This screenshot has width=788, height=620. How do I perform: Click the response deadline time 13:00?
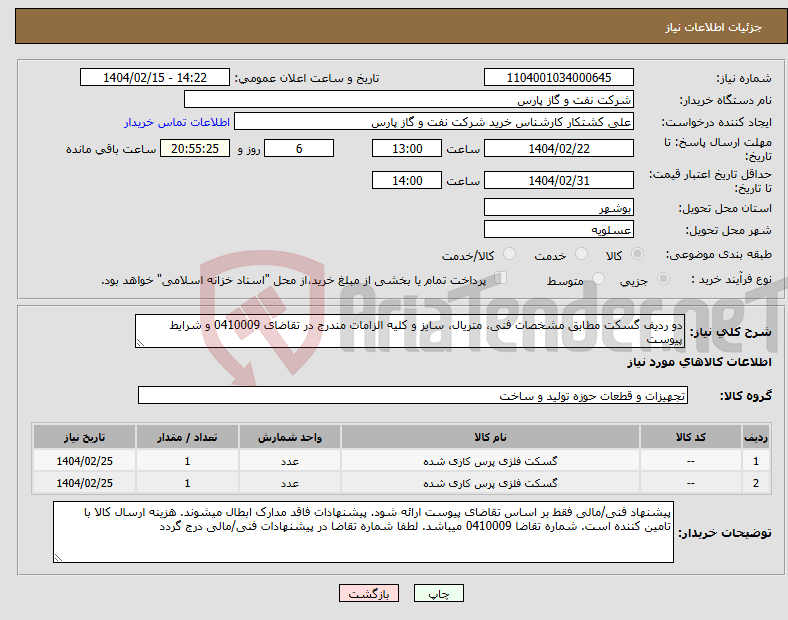coord(407,149)
